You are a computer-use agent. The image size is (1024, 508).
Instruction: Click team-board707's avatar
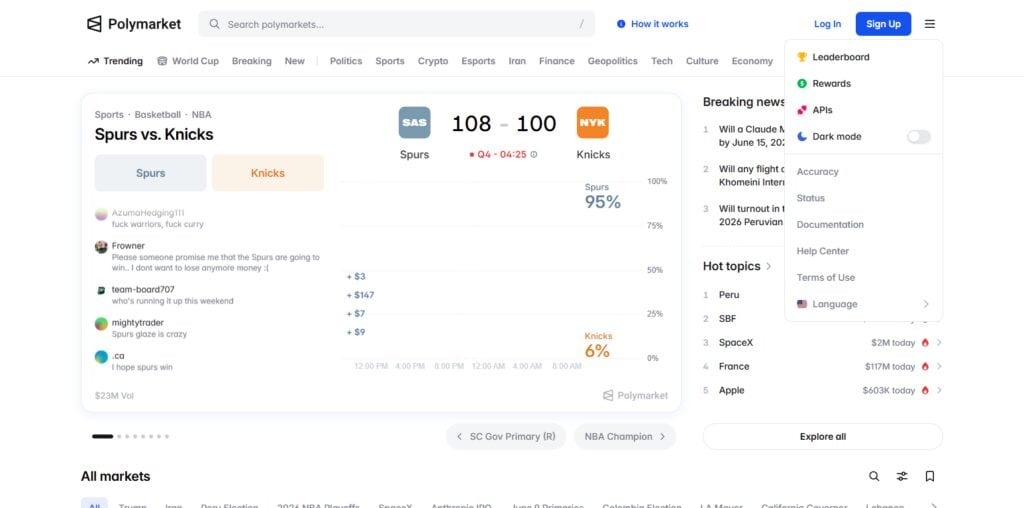(x=101, y=291)
